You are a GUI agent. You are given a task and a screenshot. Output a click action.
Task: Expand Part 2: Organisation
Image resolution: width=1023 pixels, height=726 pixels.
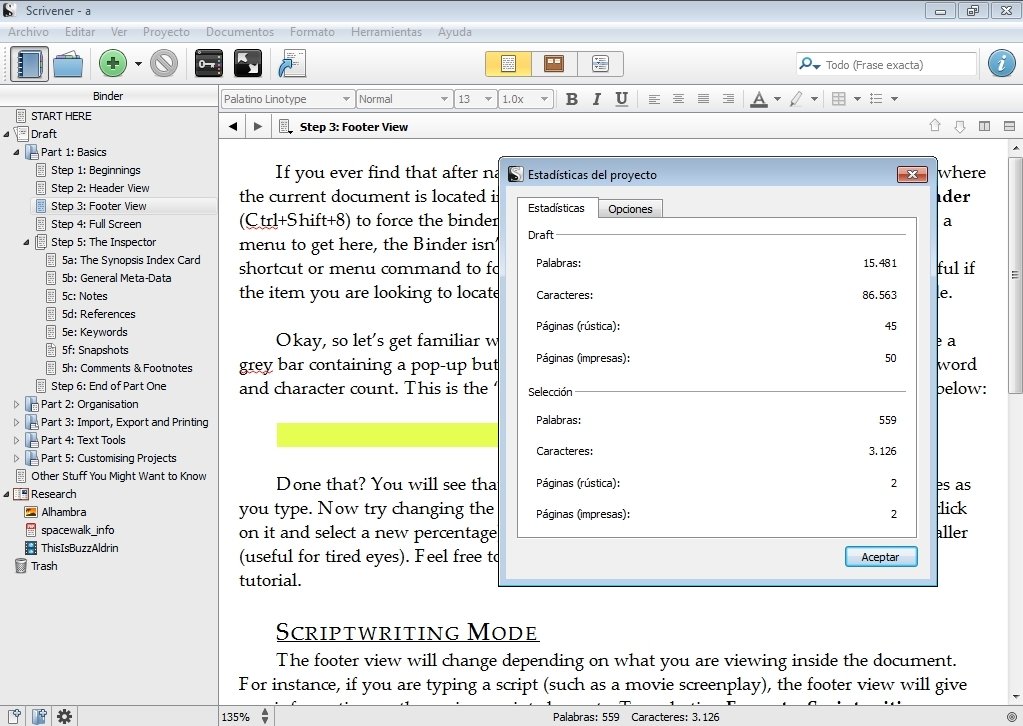17,404
